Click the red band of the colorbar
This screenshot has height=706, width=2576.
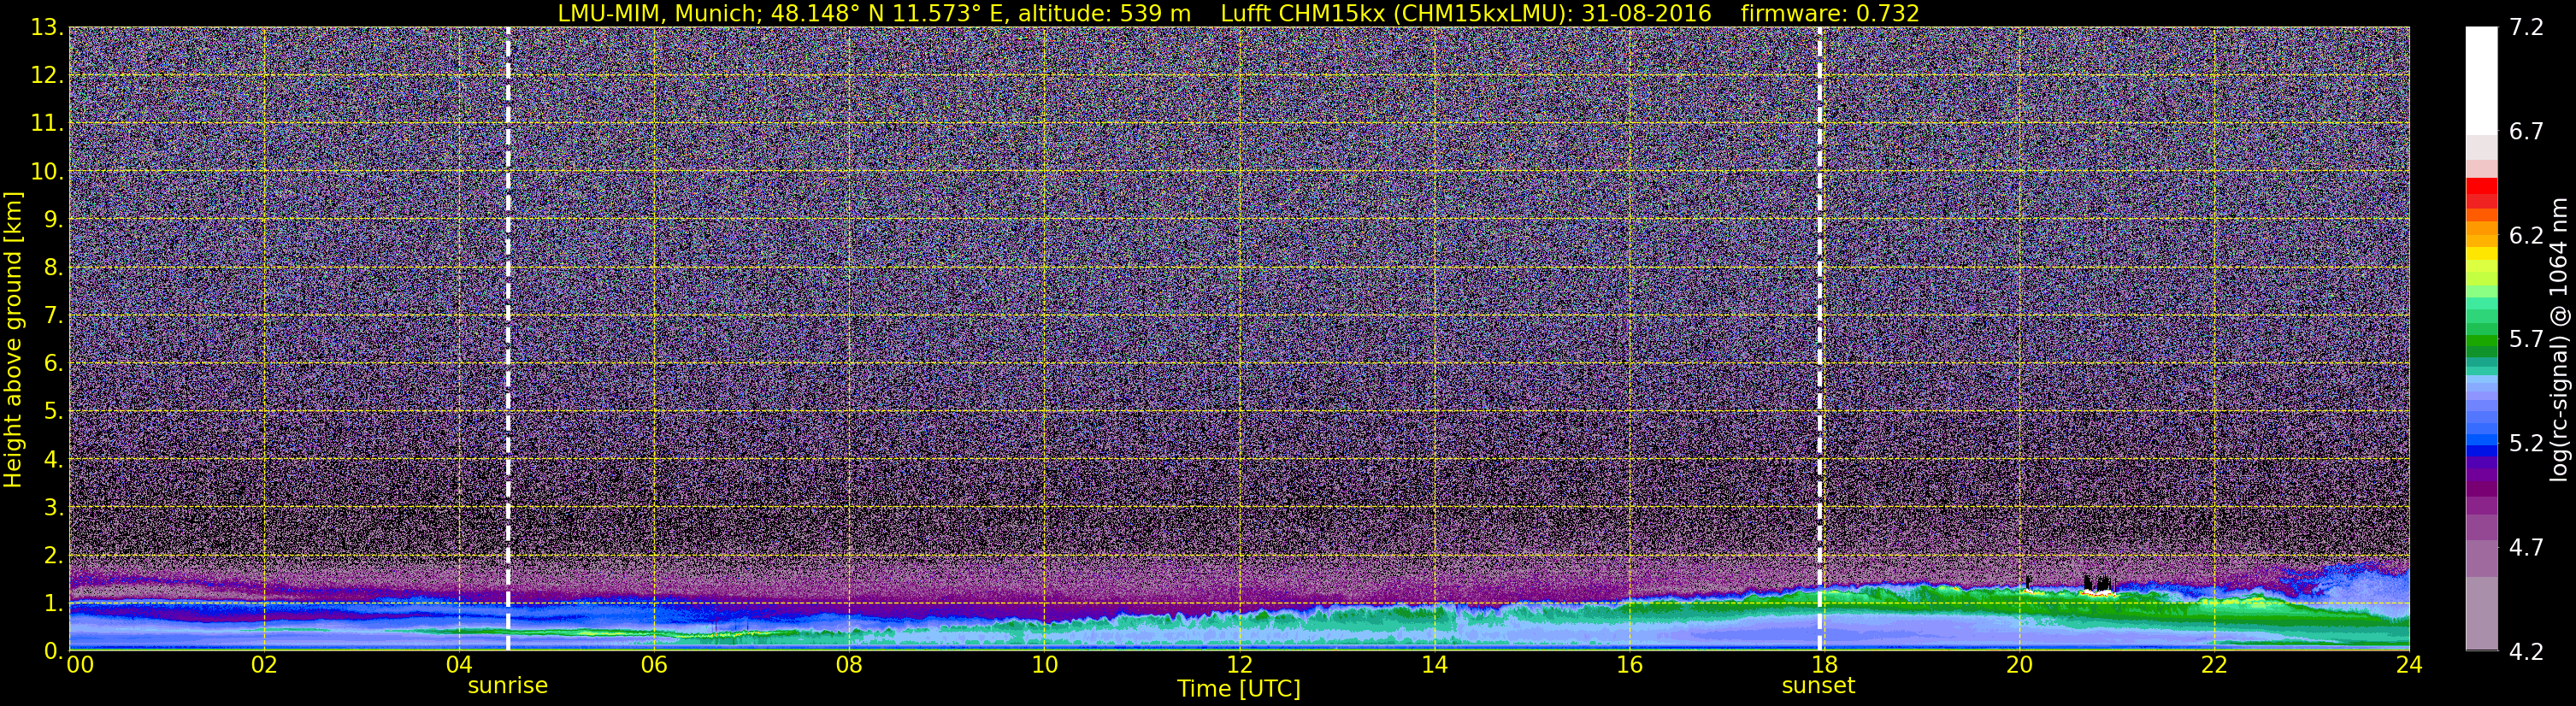pos(2481,193)
